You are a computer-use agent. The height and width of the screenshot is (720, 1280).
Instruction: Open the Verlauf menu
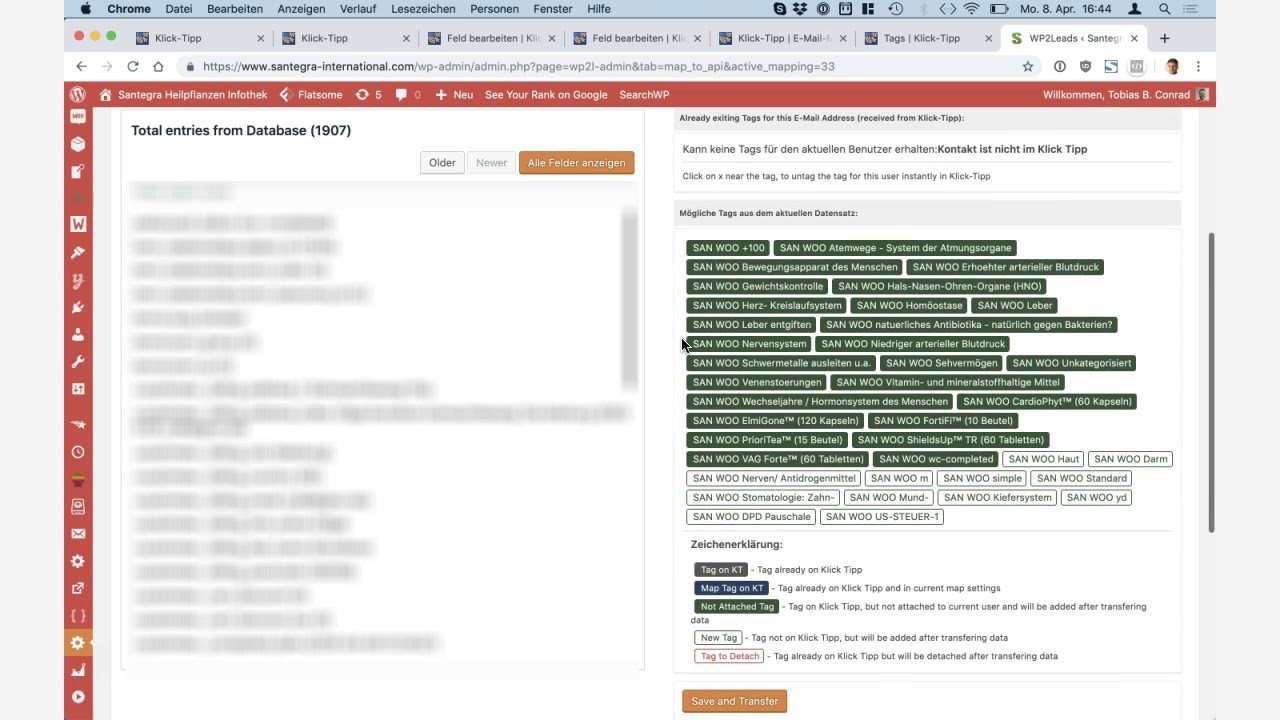(358, 9)
